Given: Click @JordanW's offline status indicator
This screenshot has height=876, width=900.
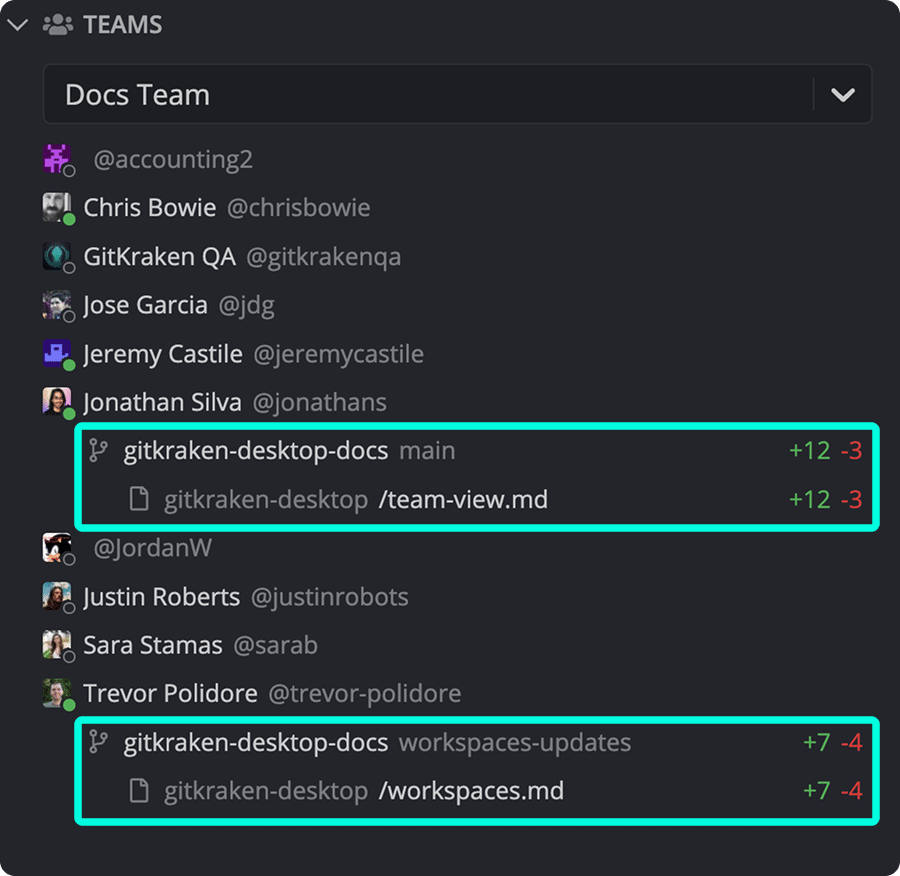Looking at the screenshot, I should (69, 559).
